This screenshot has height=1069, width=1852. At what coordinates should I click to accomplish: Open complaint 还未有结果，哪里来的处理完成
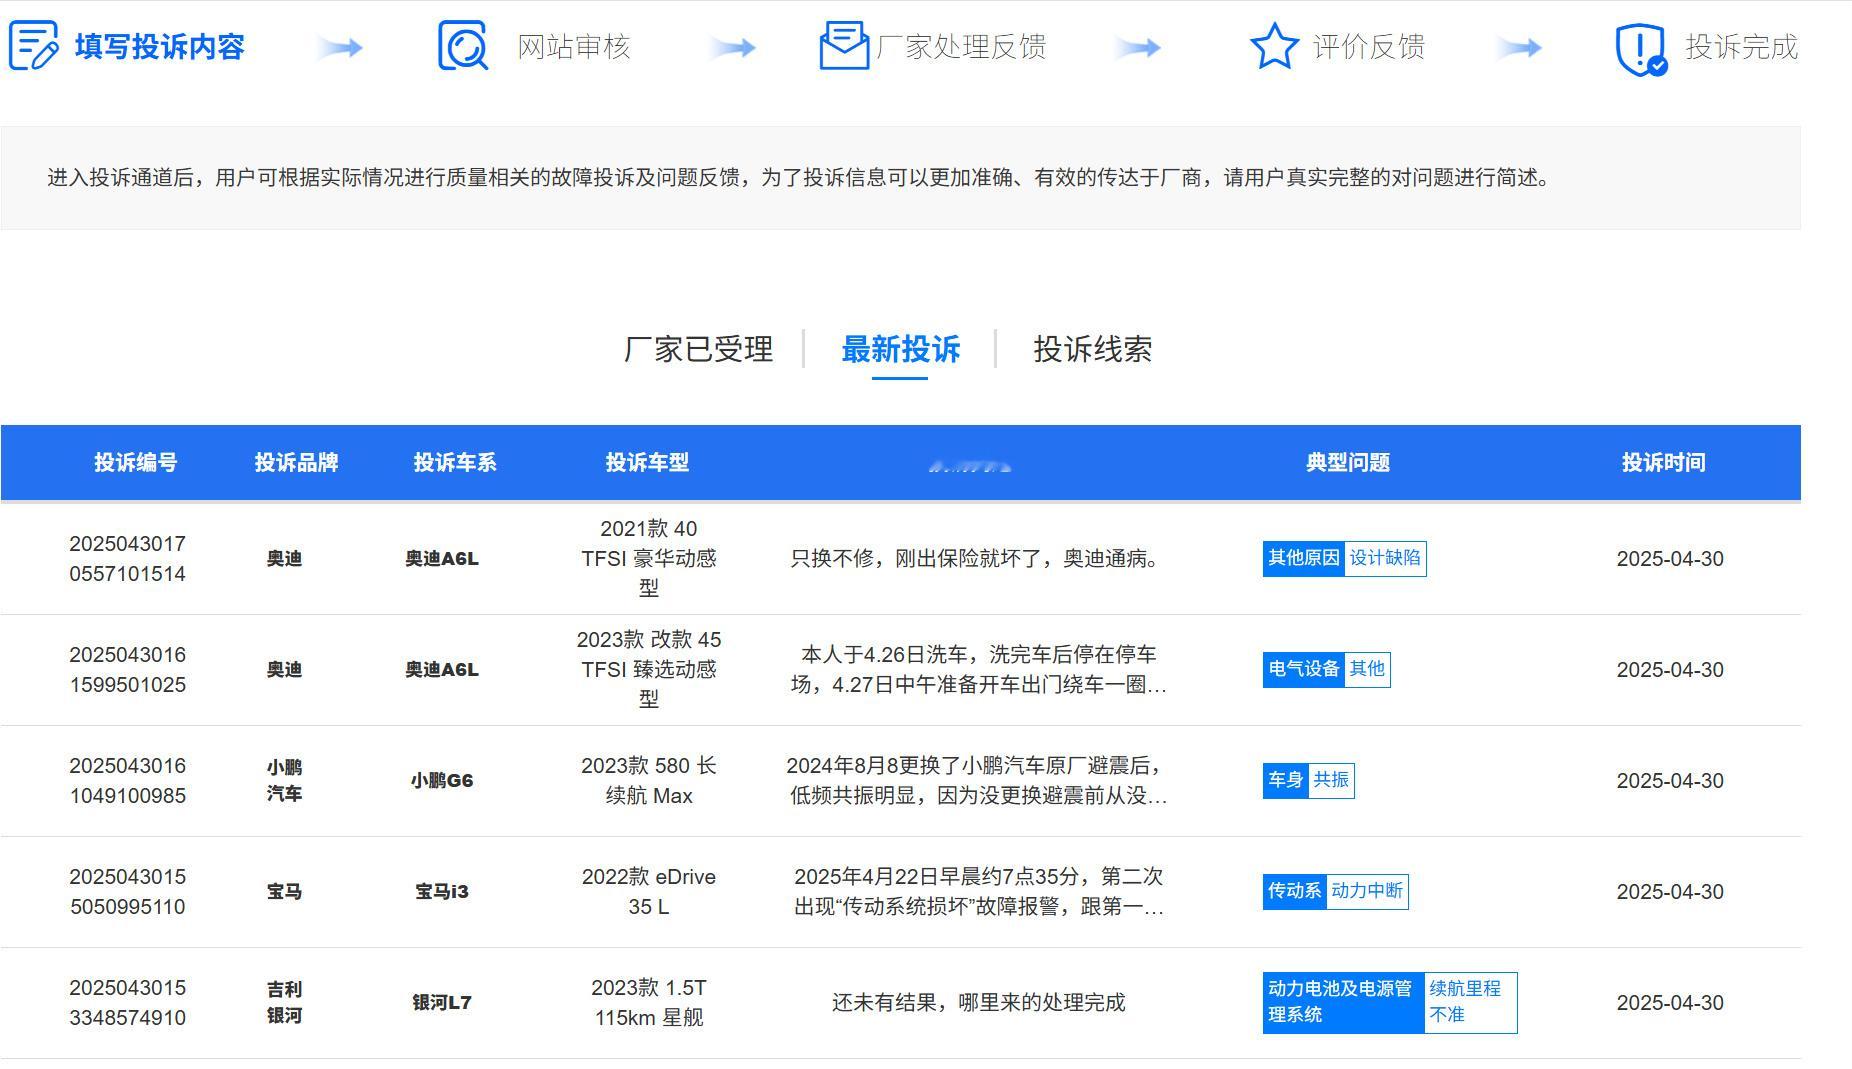point(978,1003)
